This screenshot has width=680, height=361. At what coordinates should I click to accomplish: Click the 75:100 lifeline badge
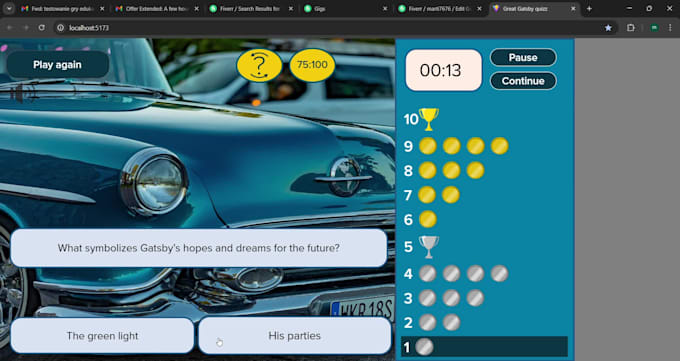312,65
